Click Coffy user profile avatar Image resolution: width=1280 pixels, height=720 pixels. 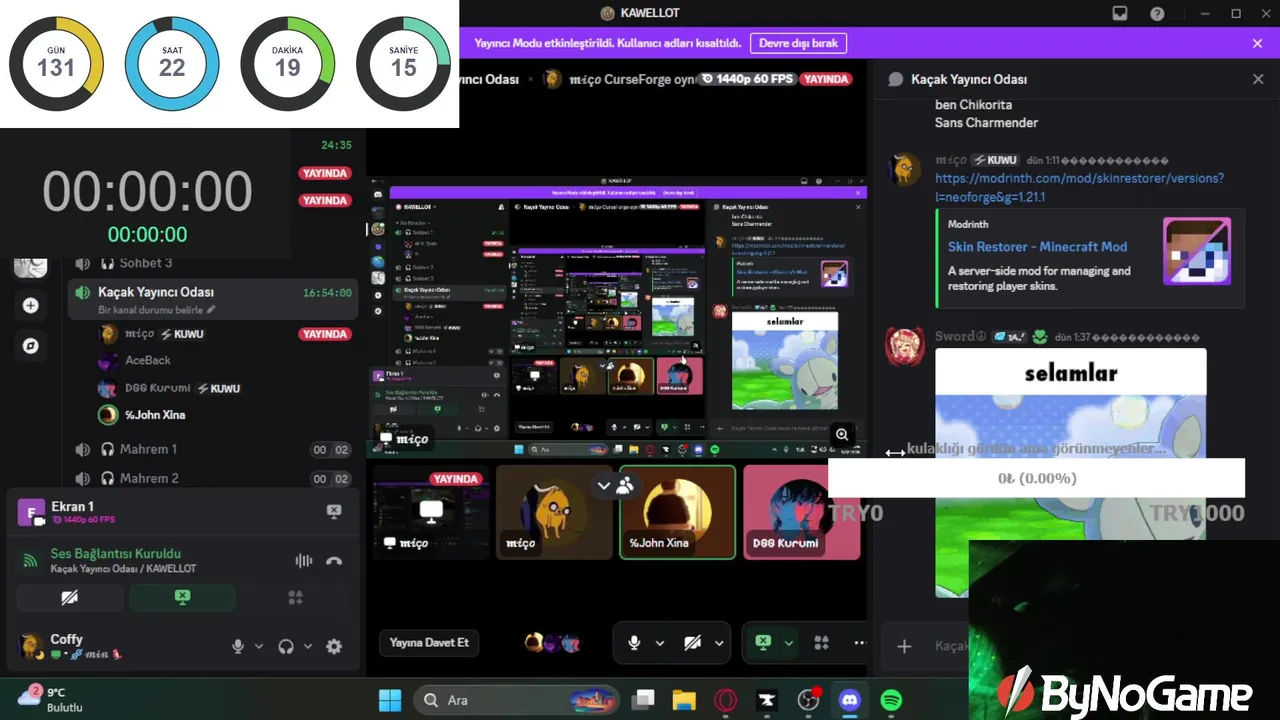pos(31,645)
